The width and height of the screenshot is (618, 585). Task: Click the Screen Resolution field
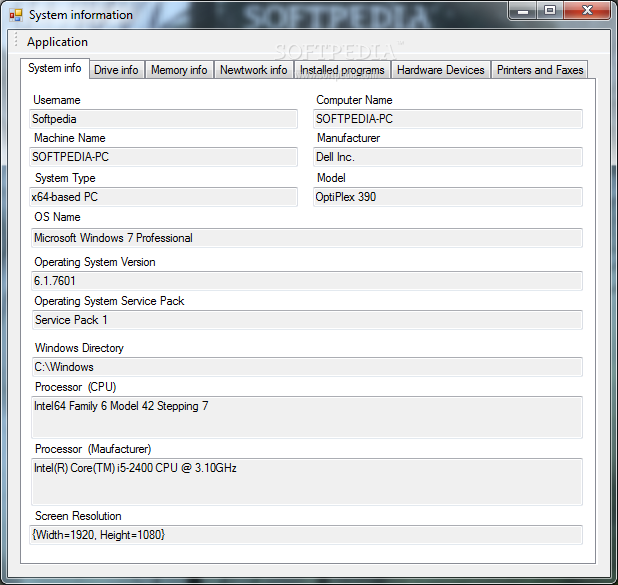[x=306, y=535]
